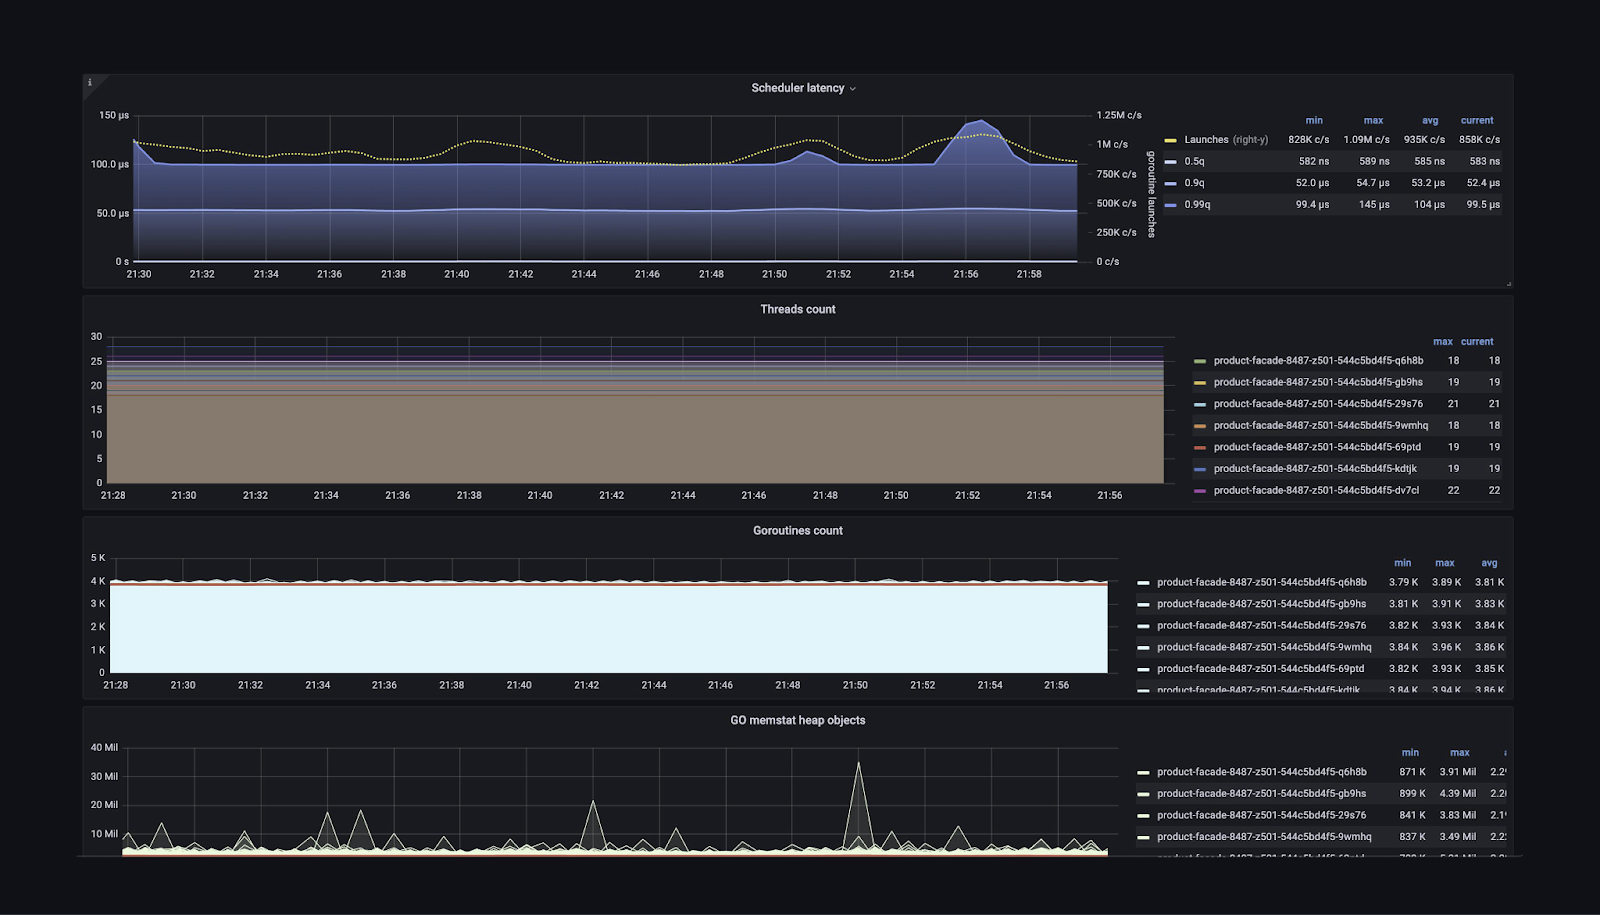The width and height of the screenshot is (1600, 915).
Task: Toggle 29s76 pod series in heap objects legend
Action: (1262, 815)
